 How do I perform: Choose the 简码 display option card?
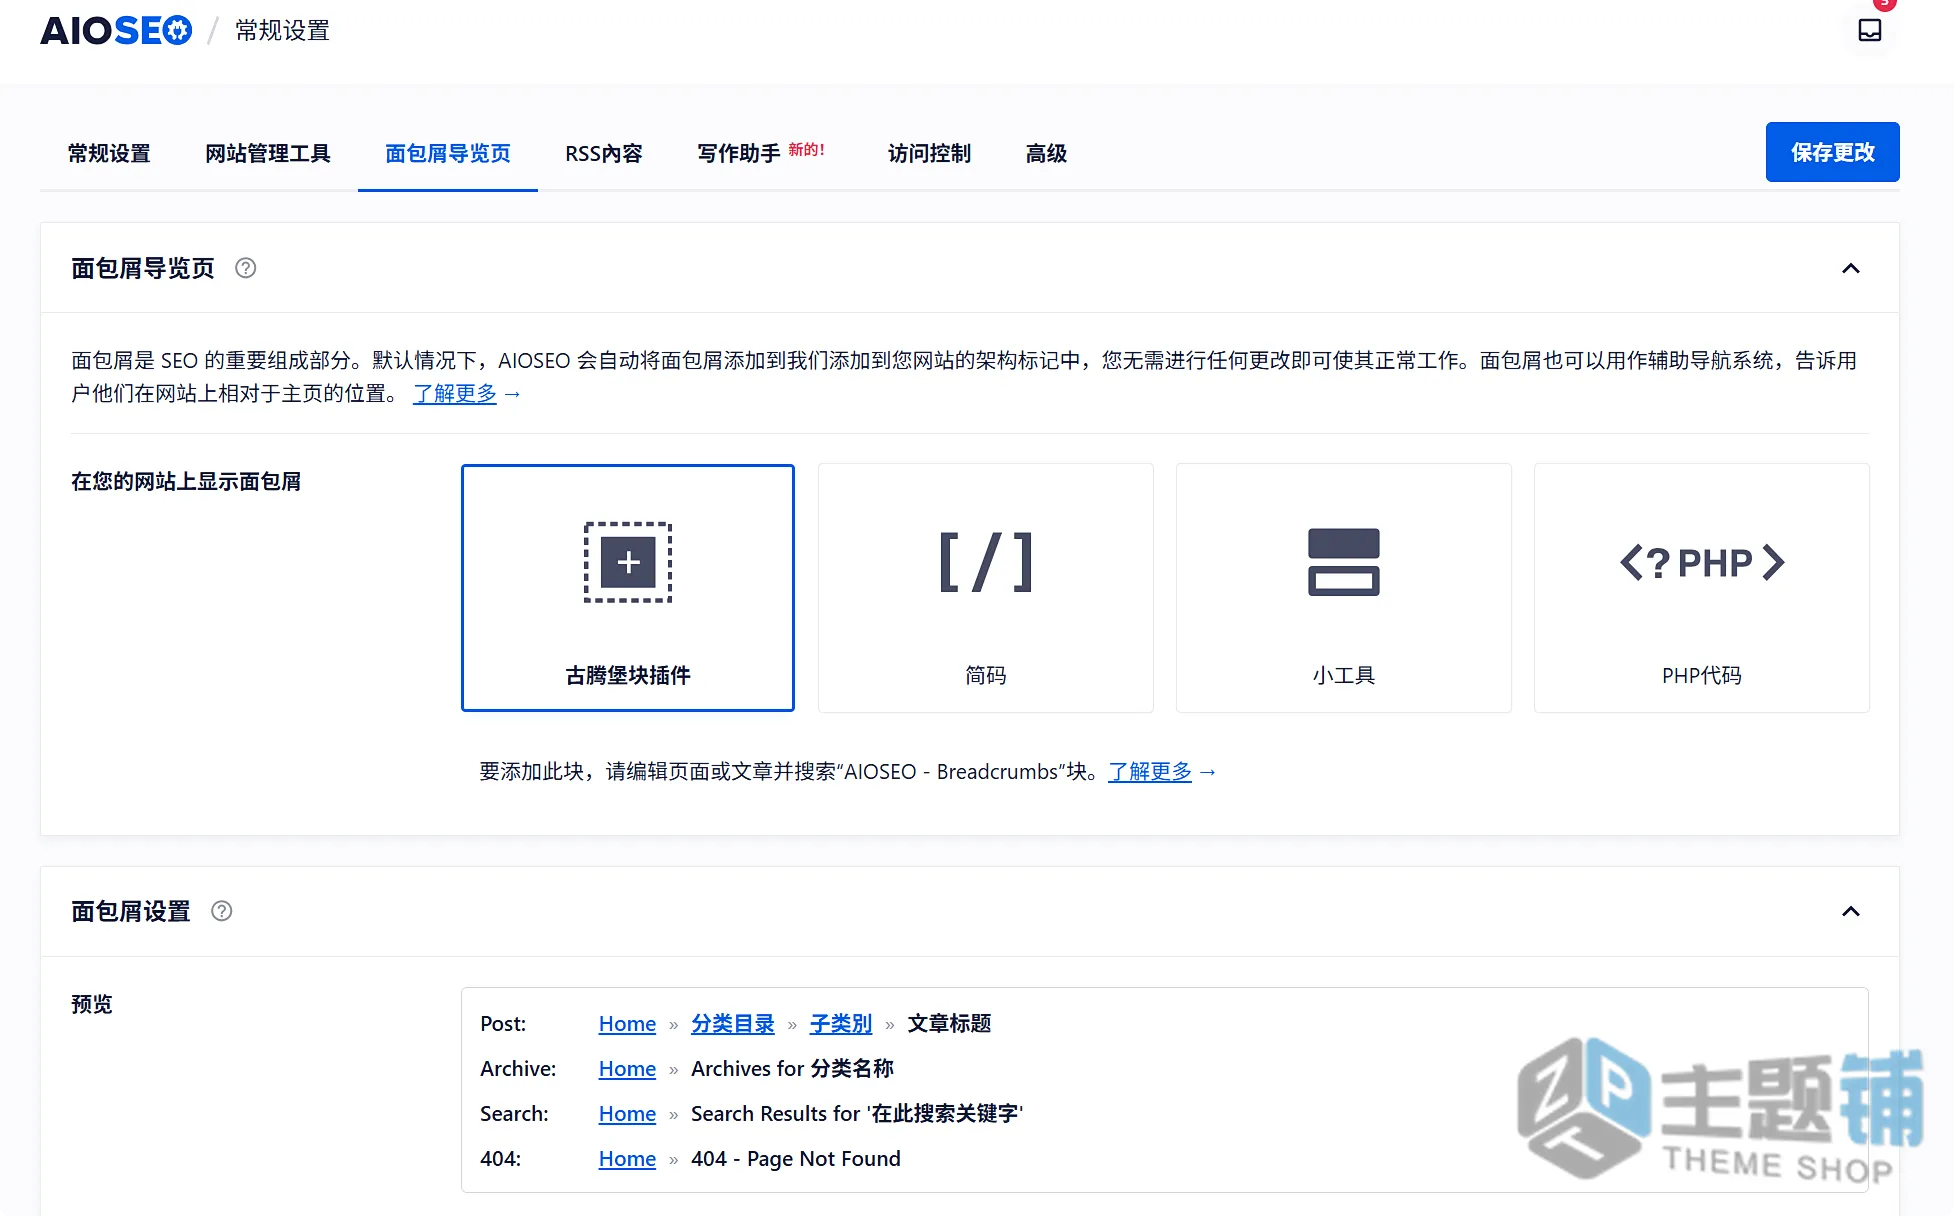pyautogui.click(x=986, y=588)
